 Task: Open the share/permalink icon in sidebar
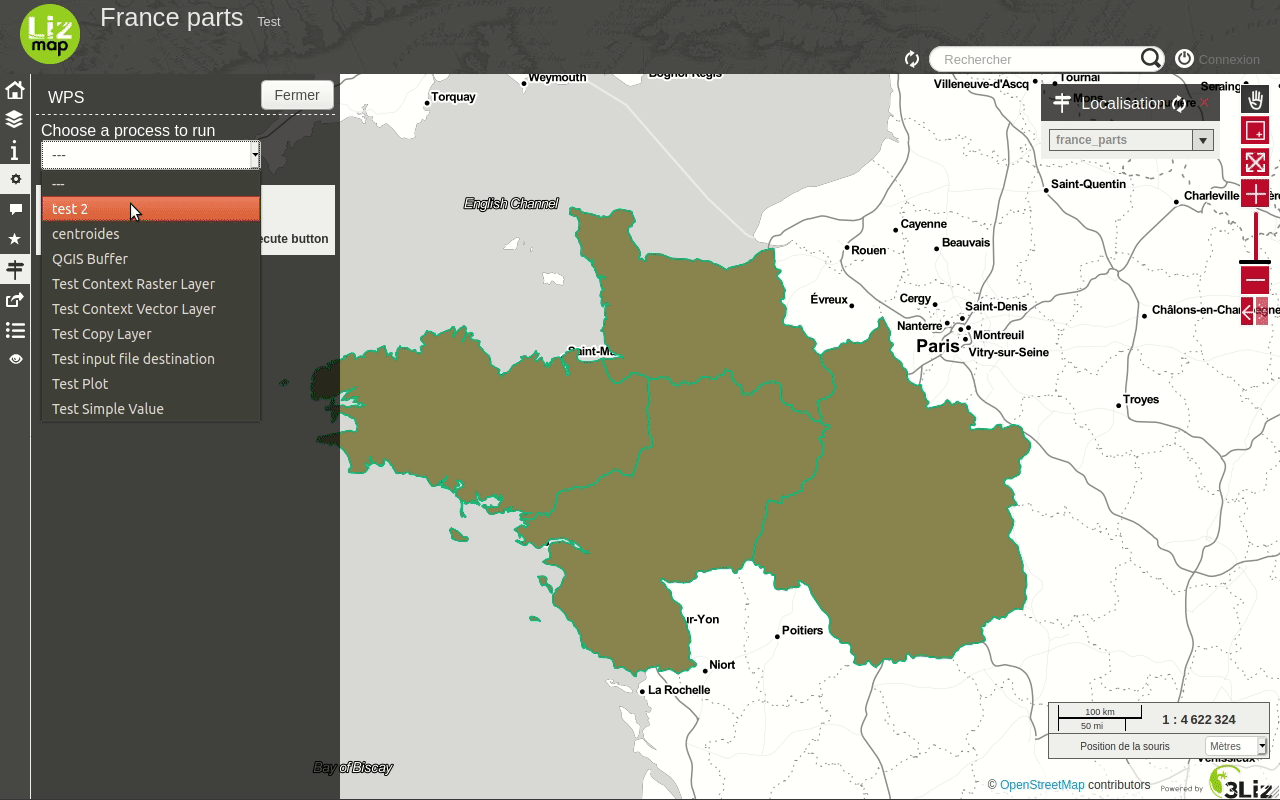(x=14, y=299)
